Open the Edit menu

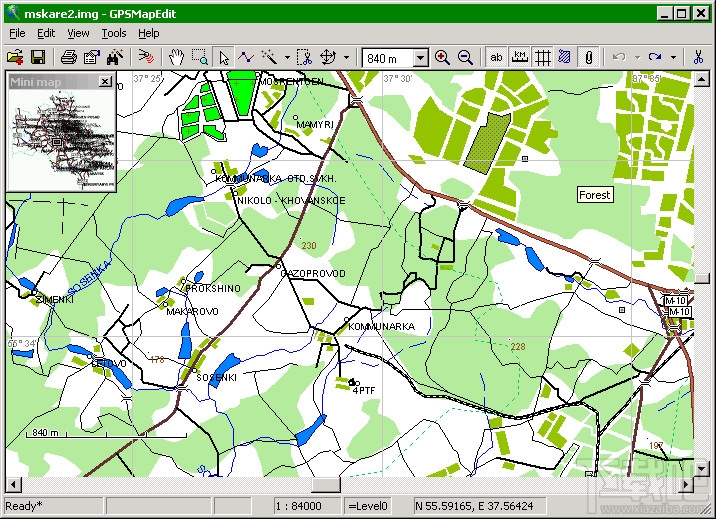(x=46, y=33)
